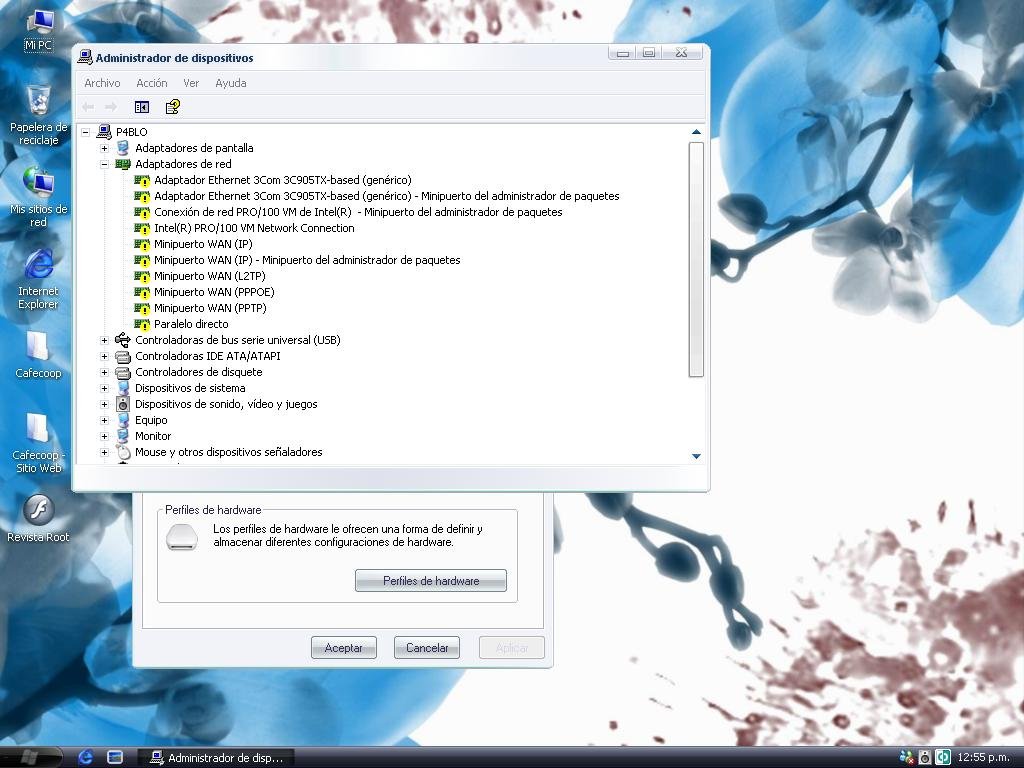
Task: Select Intel(R) PRO/100 VM Network Connection
Action: pyautogui.click(x=254, y=229)
